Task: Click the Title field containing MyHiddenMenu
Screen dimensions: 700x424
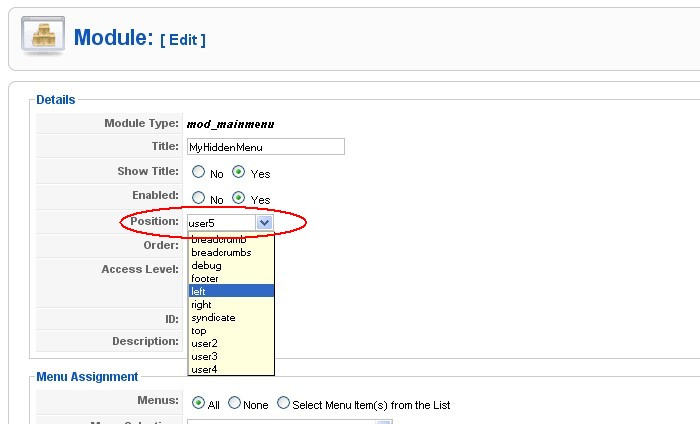Action: coord(266,147)
